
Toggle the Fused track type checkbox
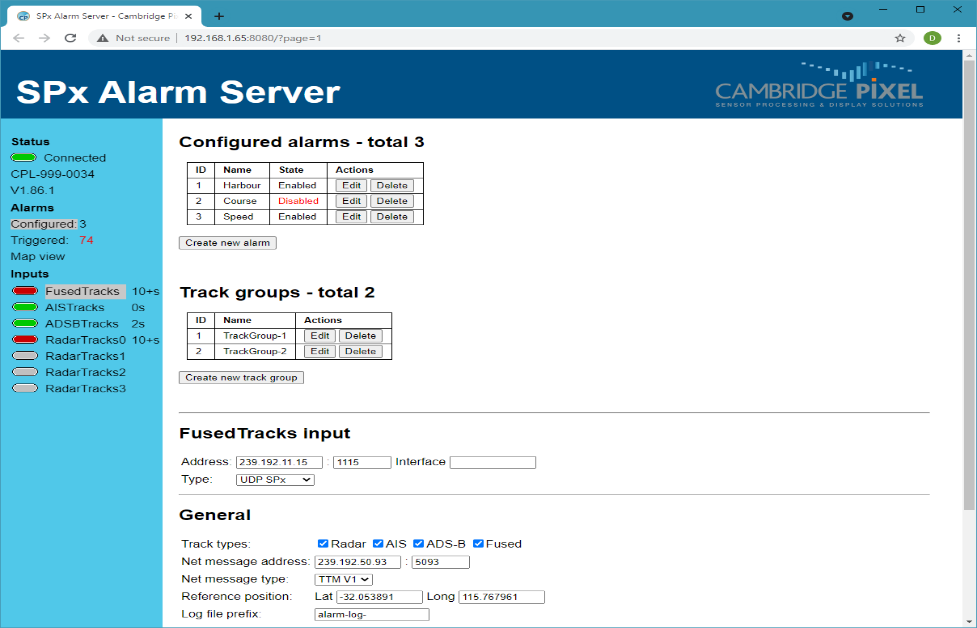pos(478,544)
